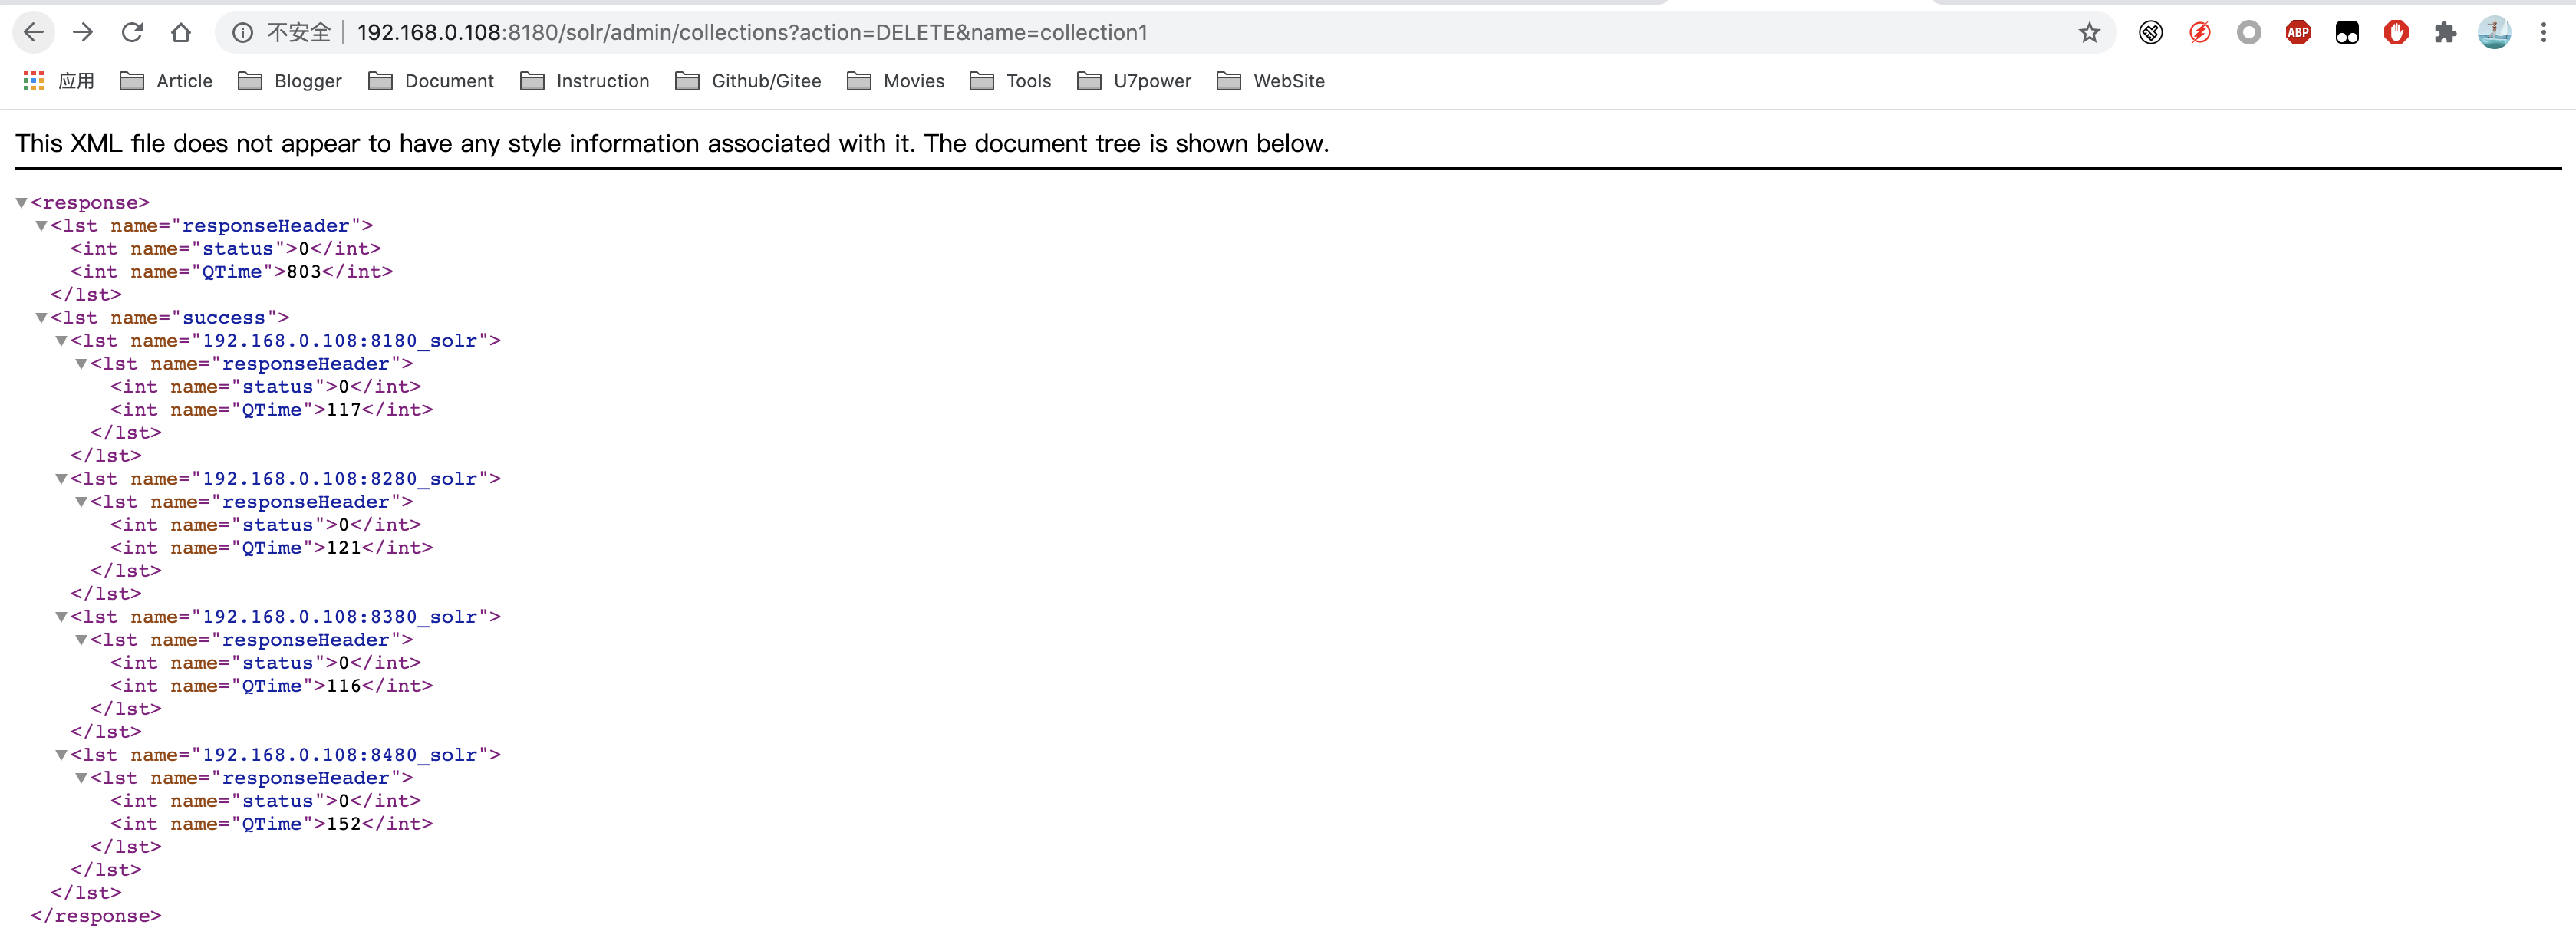The width and height of the screenshot is (2576, 928).
Task: Open Chrome three-dot menu
Action: click(x=2543, y=32)
